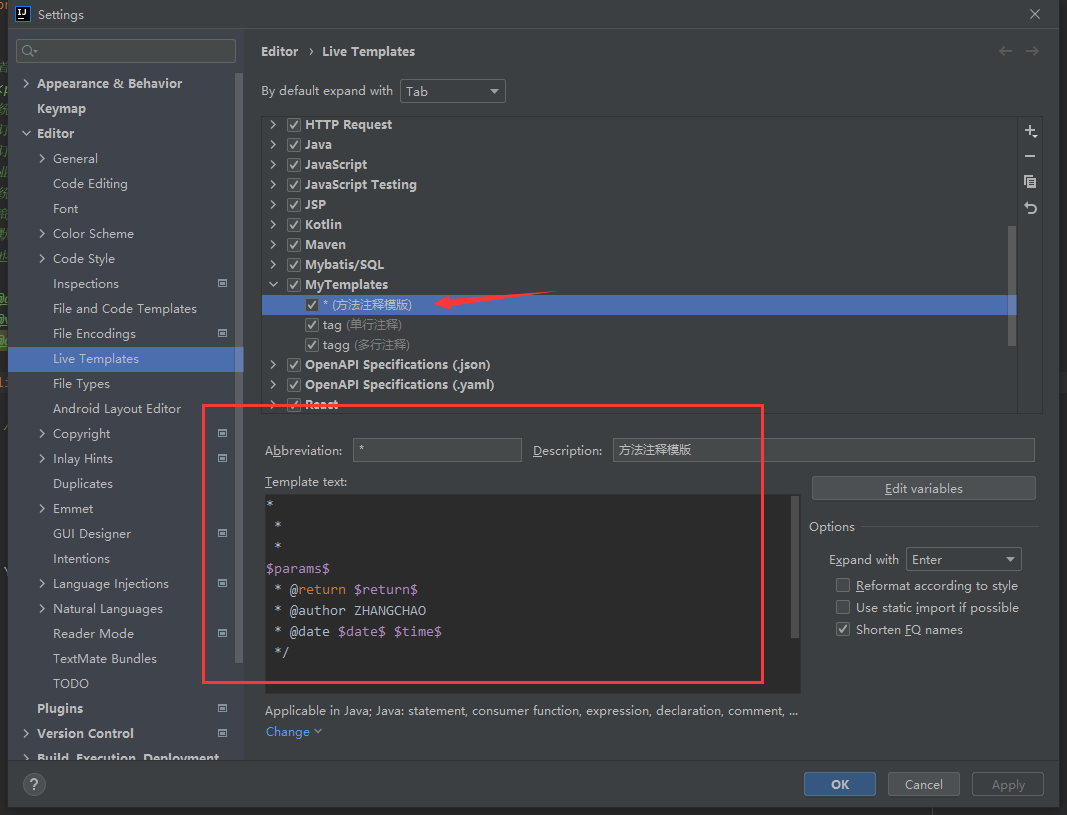Collapse the MyTemplates group
The width and height of the screenshot is (1067, 815).
pyautogui.click(x=274, y=284)
